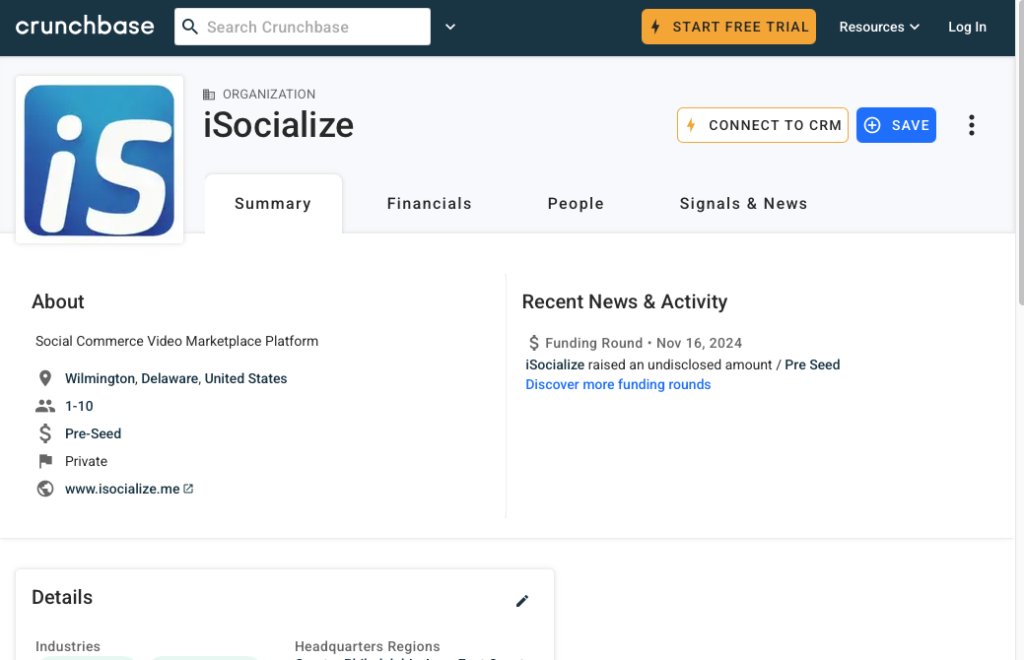Open the People tab

pyautogui.click(x=575, y=204)
